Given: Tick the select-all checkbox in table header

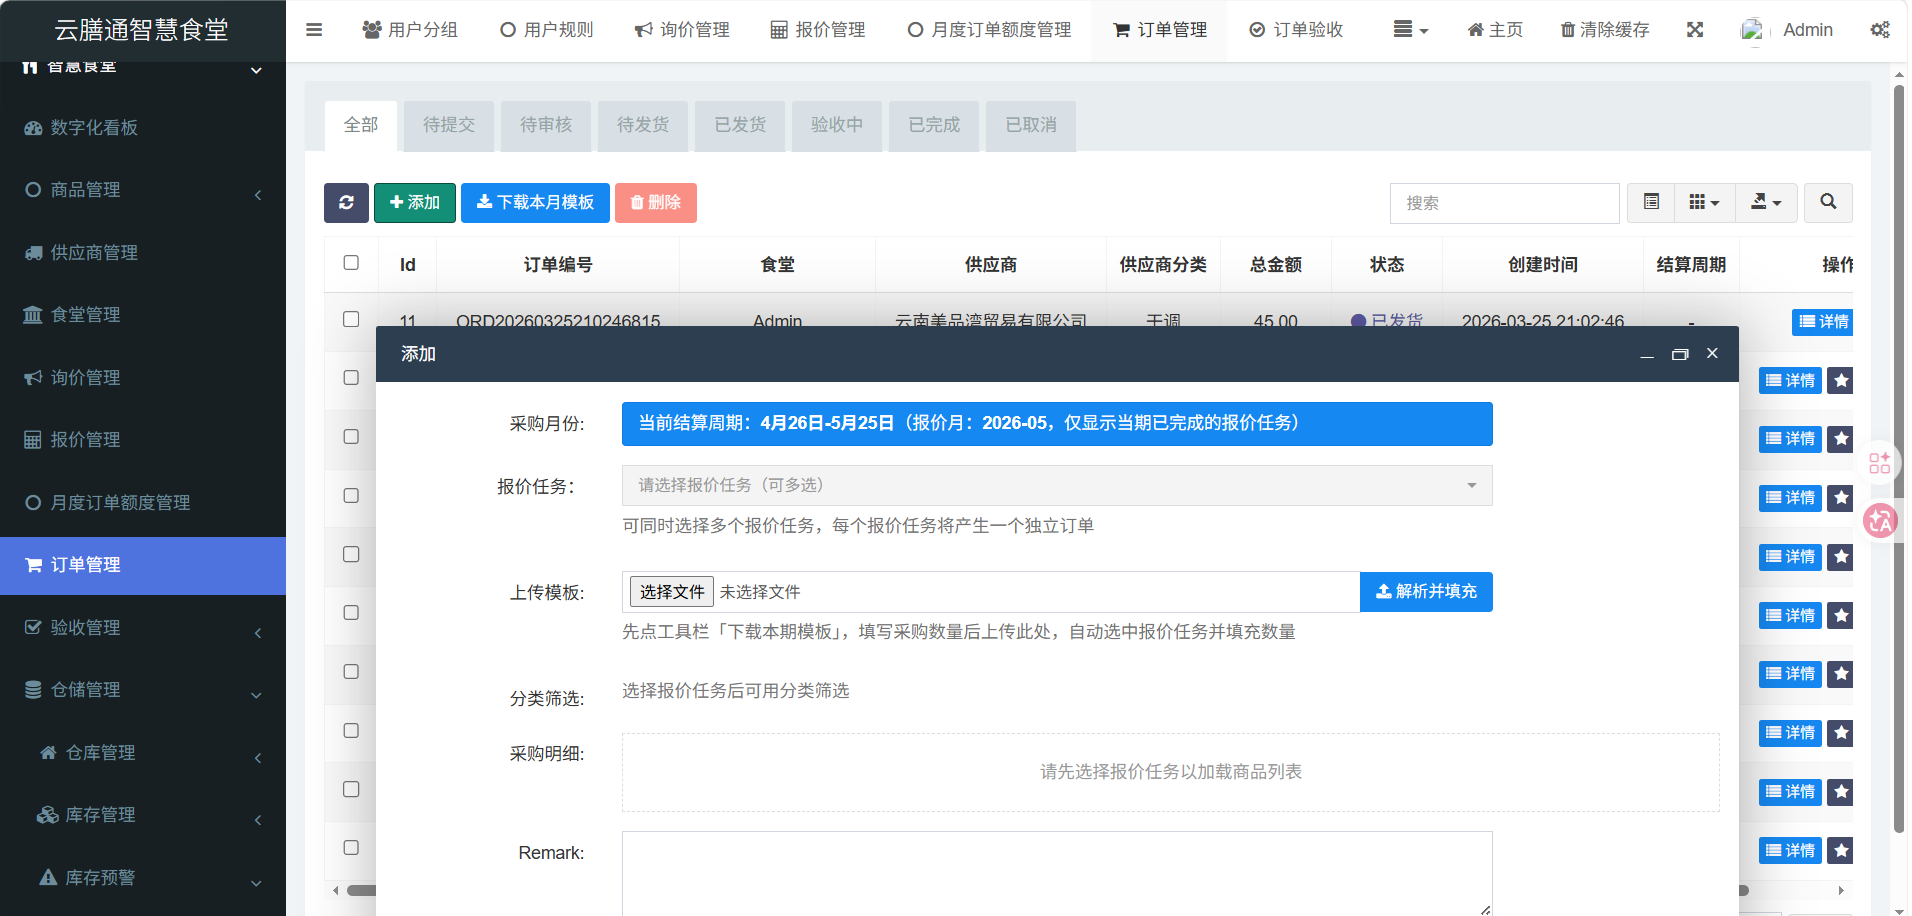Looking at the screenshot, I should (x=351, y=263).
